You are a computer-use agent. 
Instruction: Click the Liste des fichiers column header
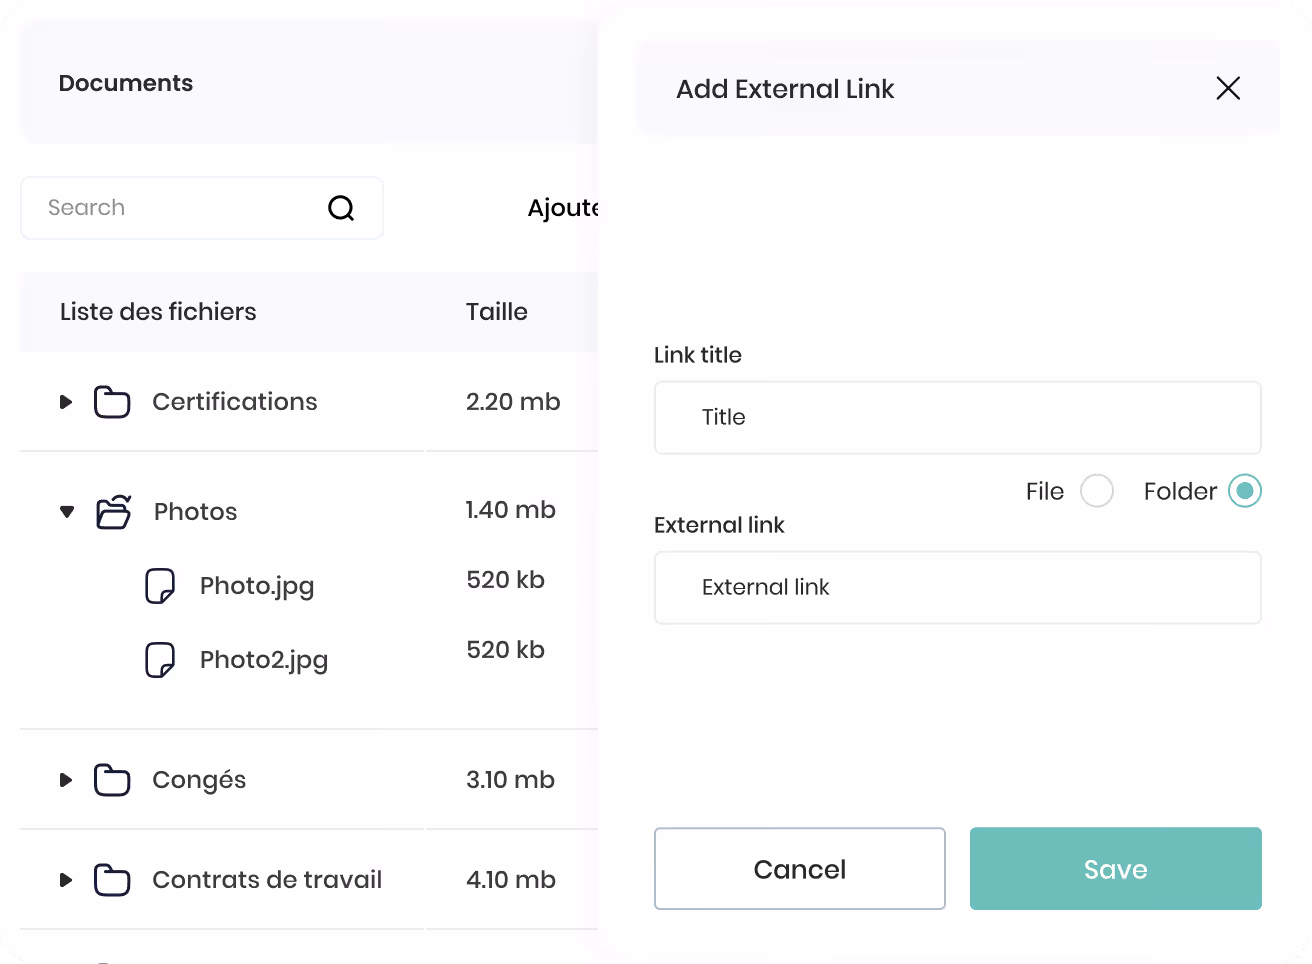click(x=158, y=312)
